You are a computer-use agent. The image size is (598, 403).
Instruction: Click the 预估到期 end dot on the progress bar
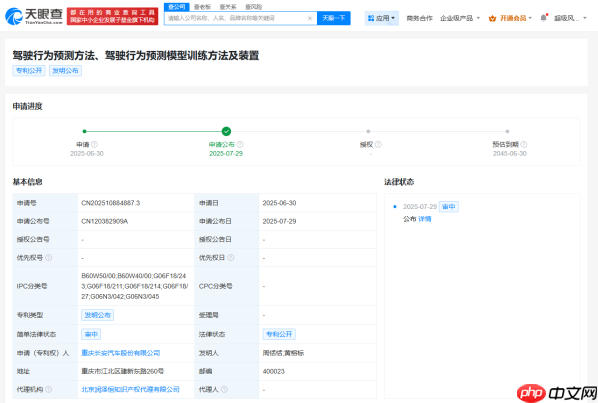(507, 131)
